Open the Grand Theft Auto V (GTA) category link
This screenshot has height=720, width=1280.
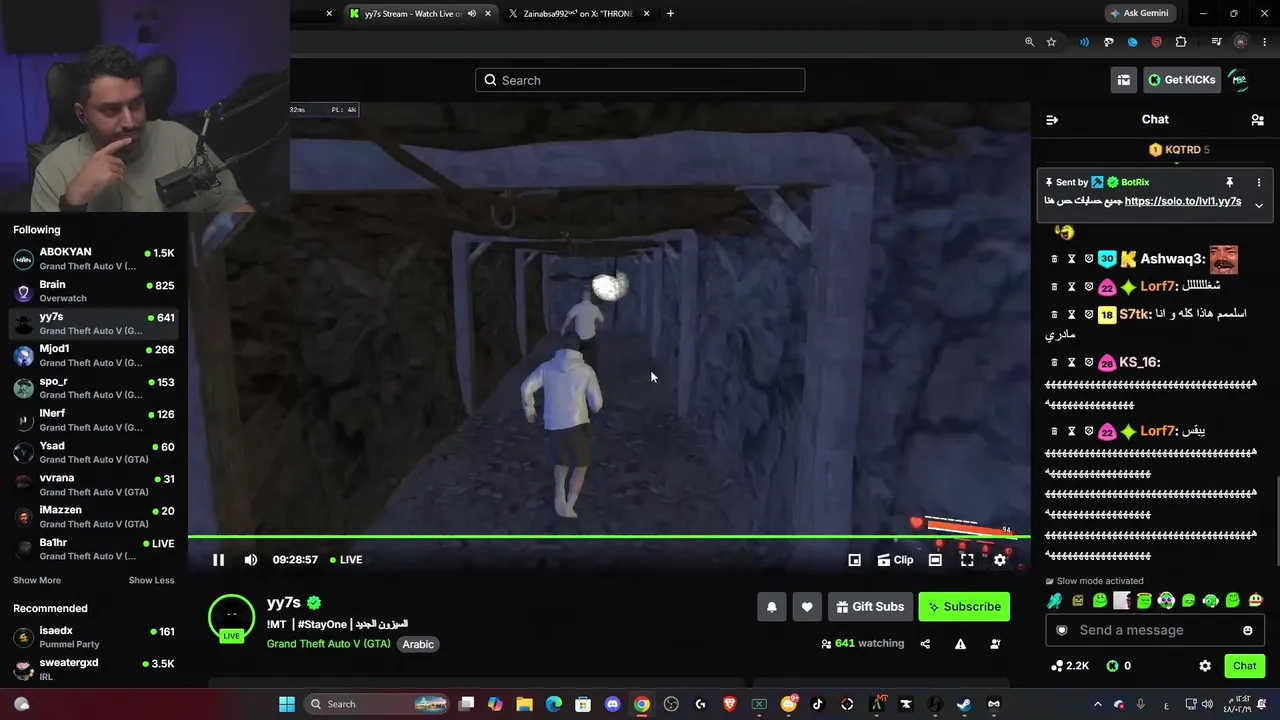[329, 644]
